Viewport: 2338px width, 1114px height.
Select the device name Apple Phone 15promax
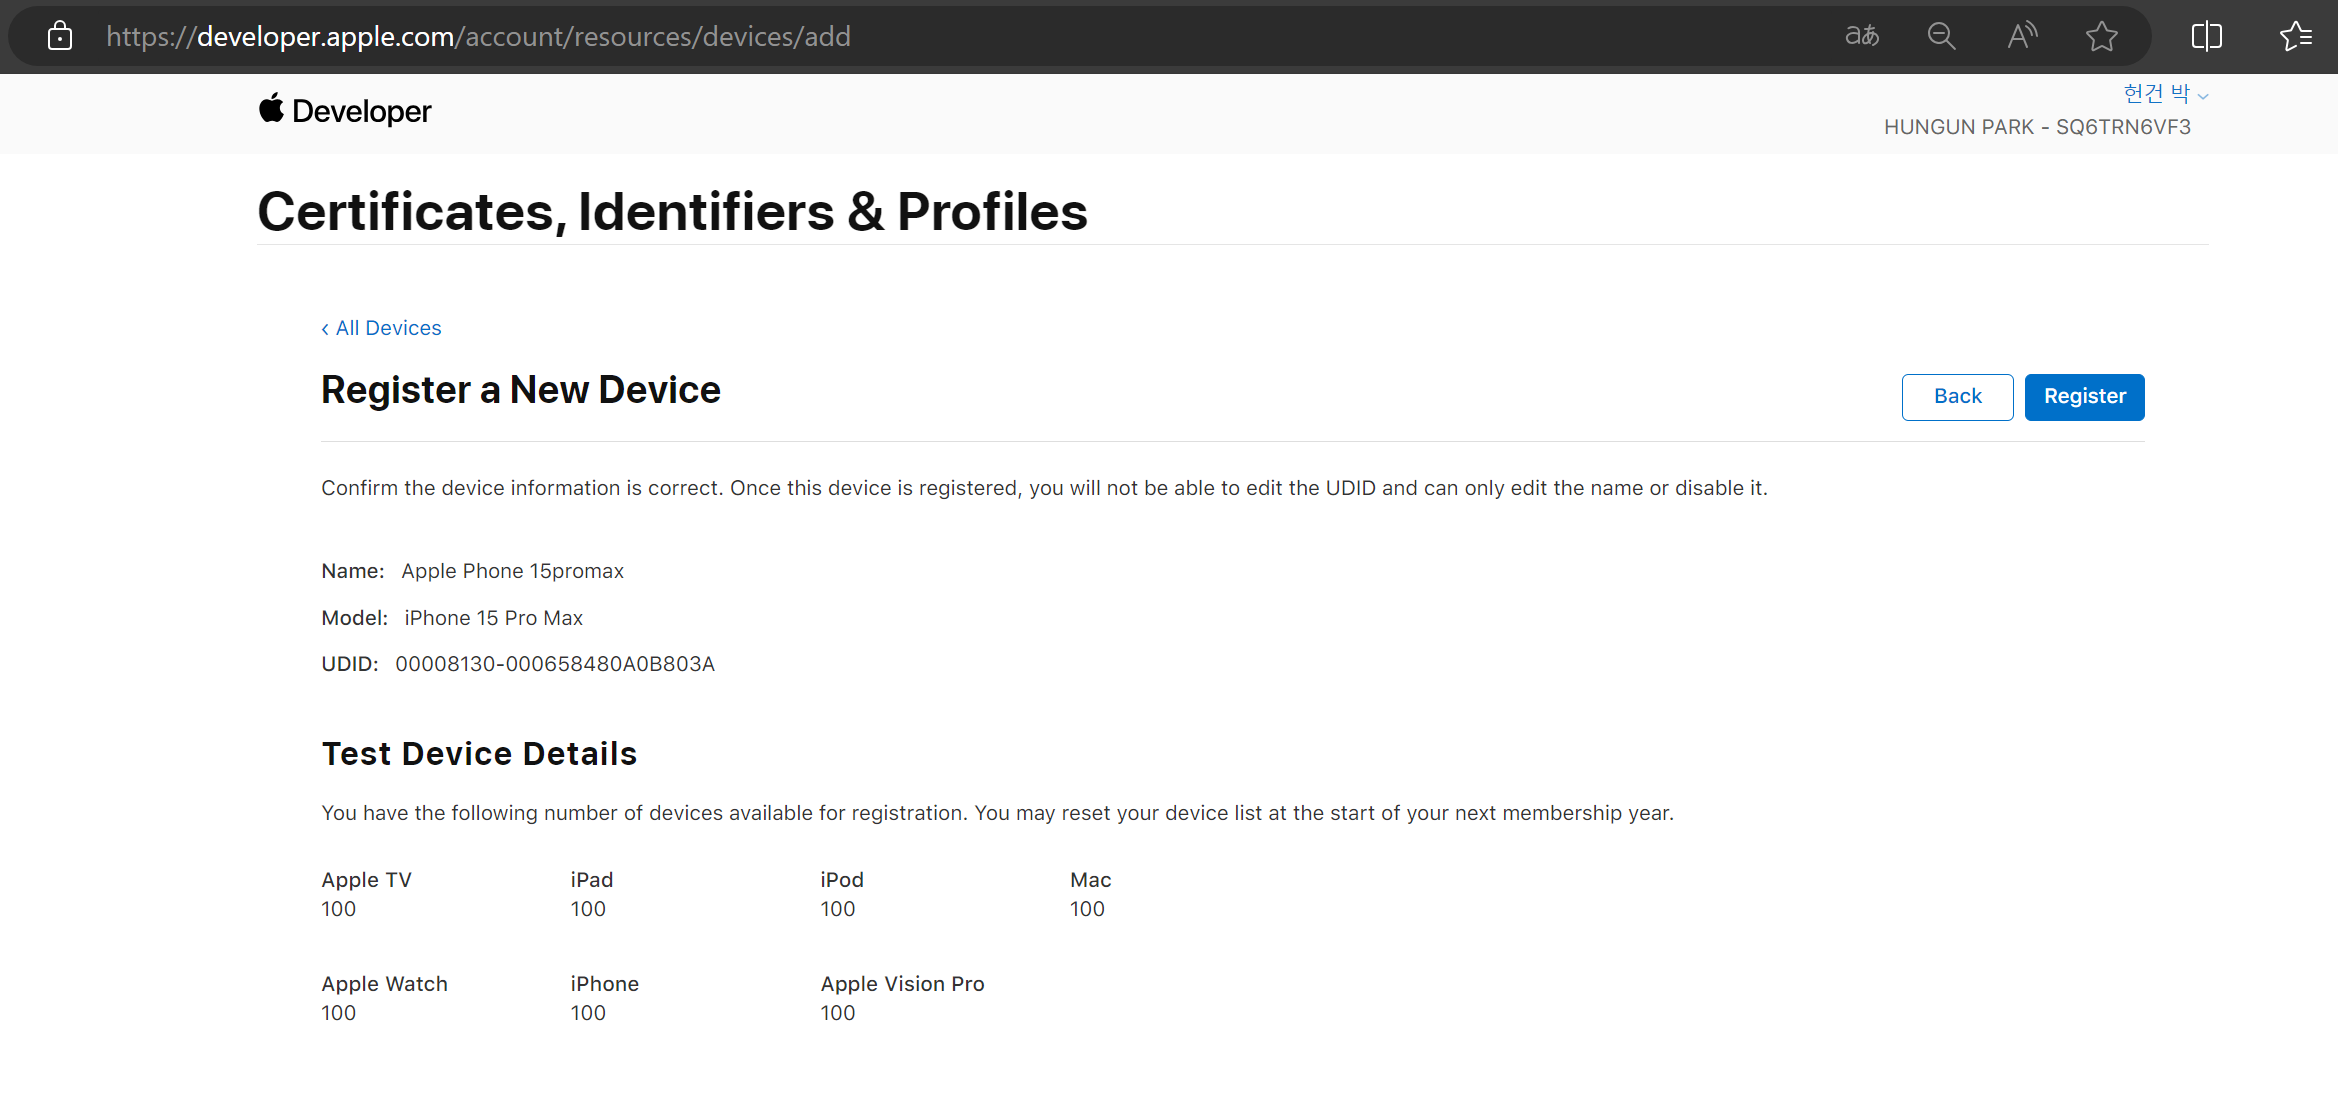(513, 571)
